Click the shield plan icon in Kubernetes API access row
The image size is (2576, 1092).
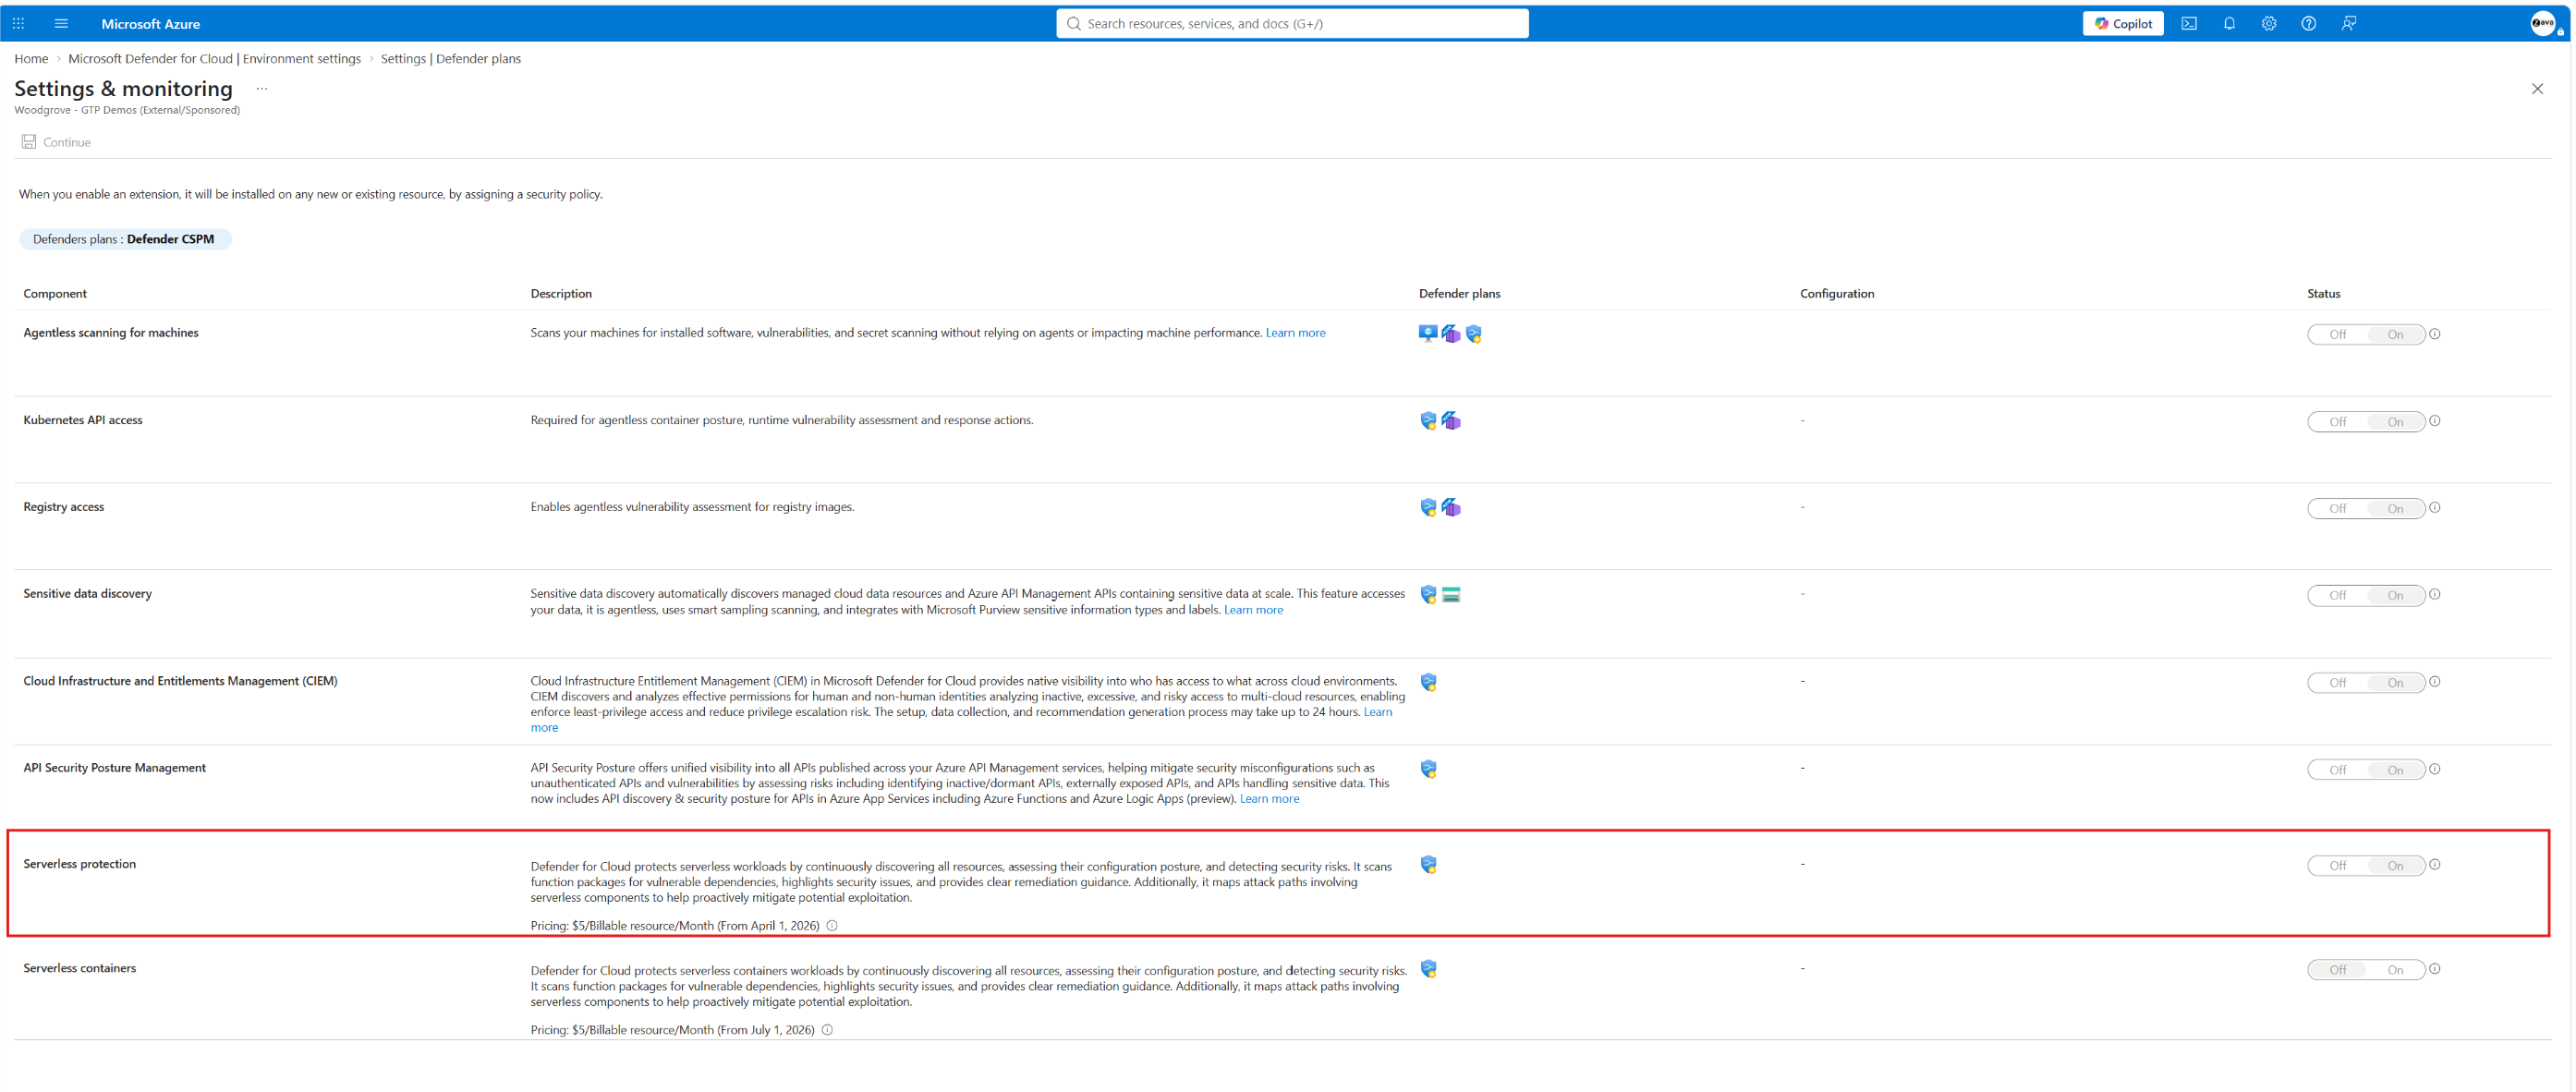(x=1428, y=421)
